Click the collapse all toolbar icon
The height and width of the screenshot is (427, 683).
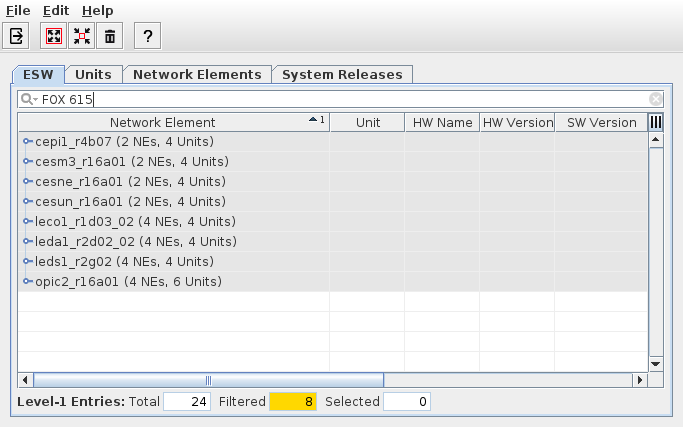81,36
